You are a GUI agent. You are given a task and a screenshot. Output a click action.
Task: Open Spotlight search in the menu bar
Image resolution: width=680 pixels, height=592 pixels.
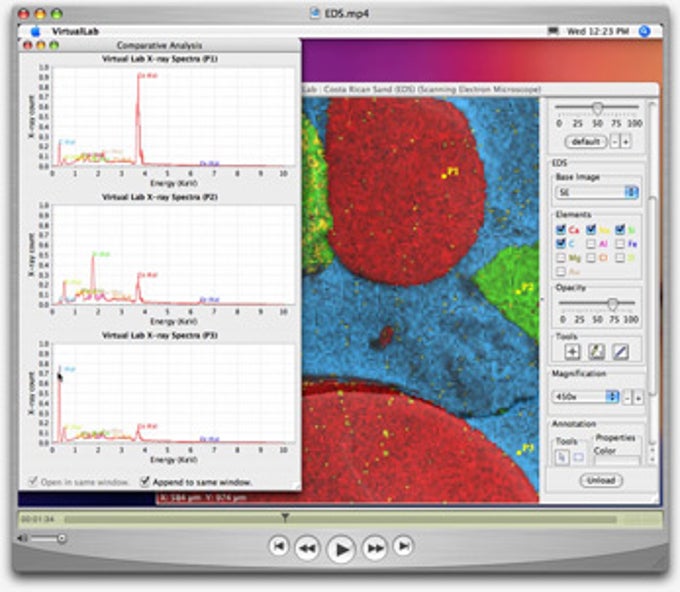645,31
